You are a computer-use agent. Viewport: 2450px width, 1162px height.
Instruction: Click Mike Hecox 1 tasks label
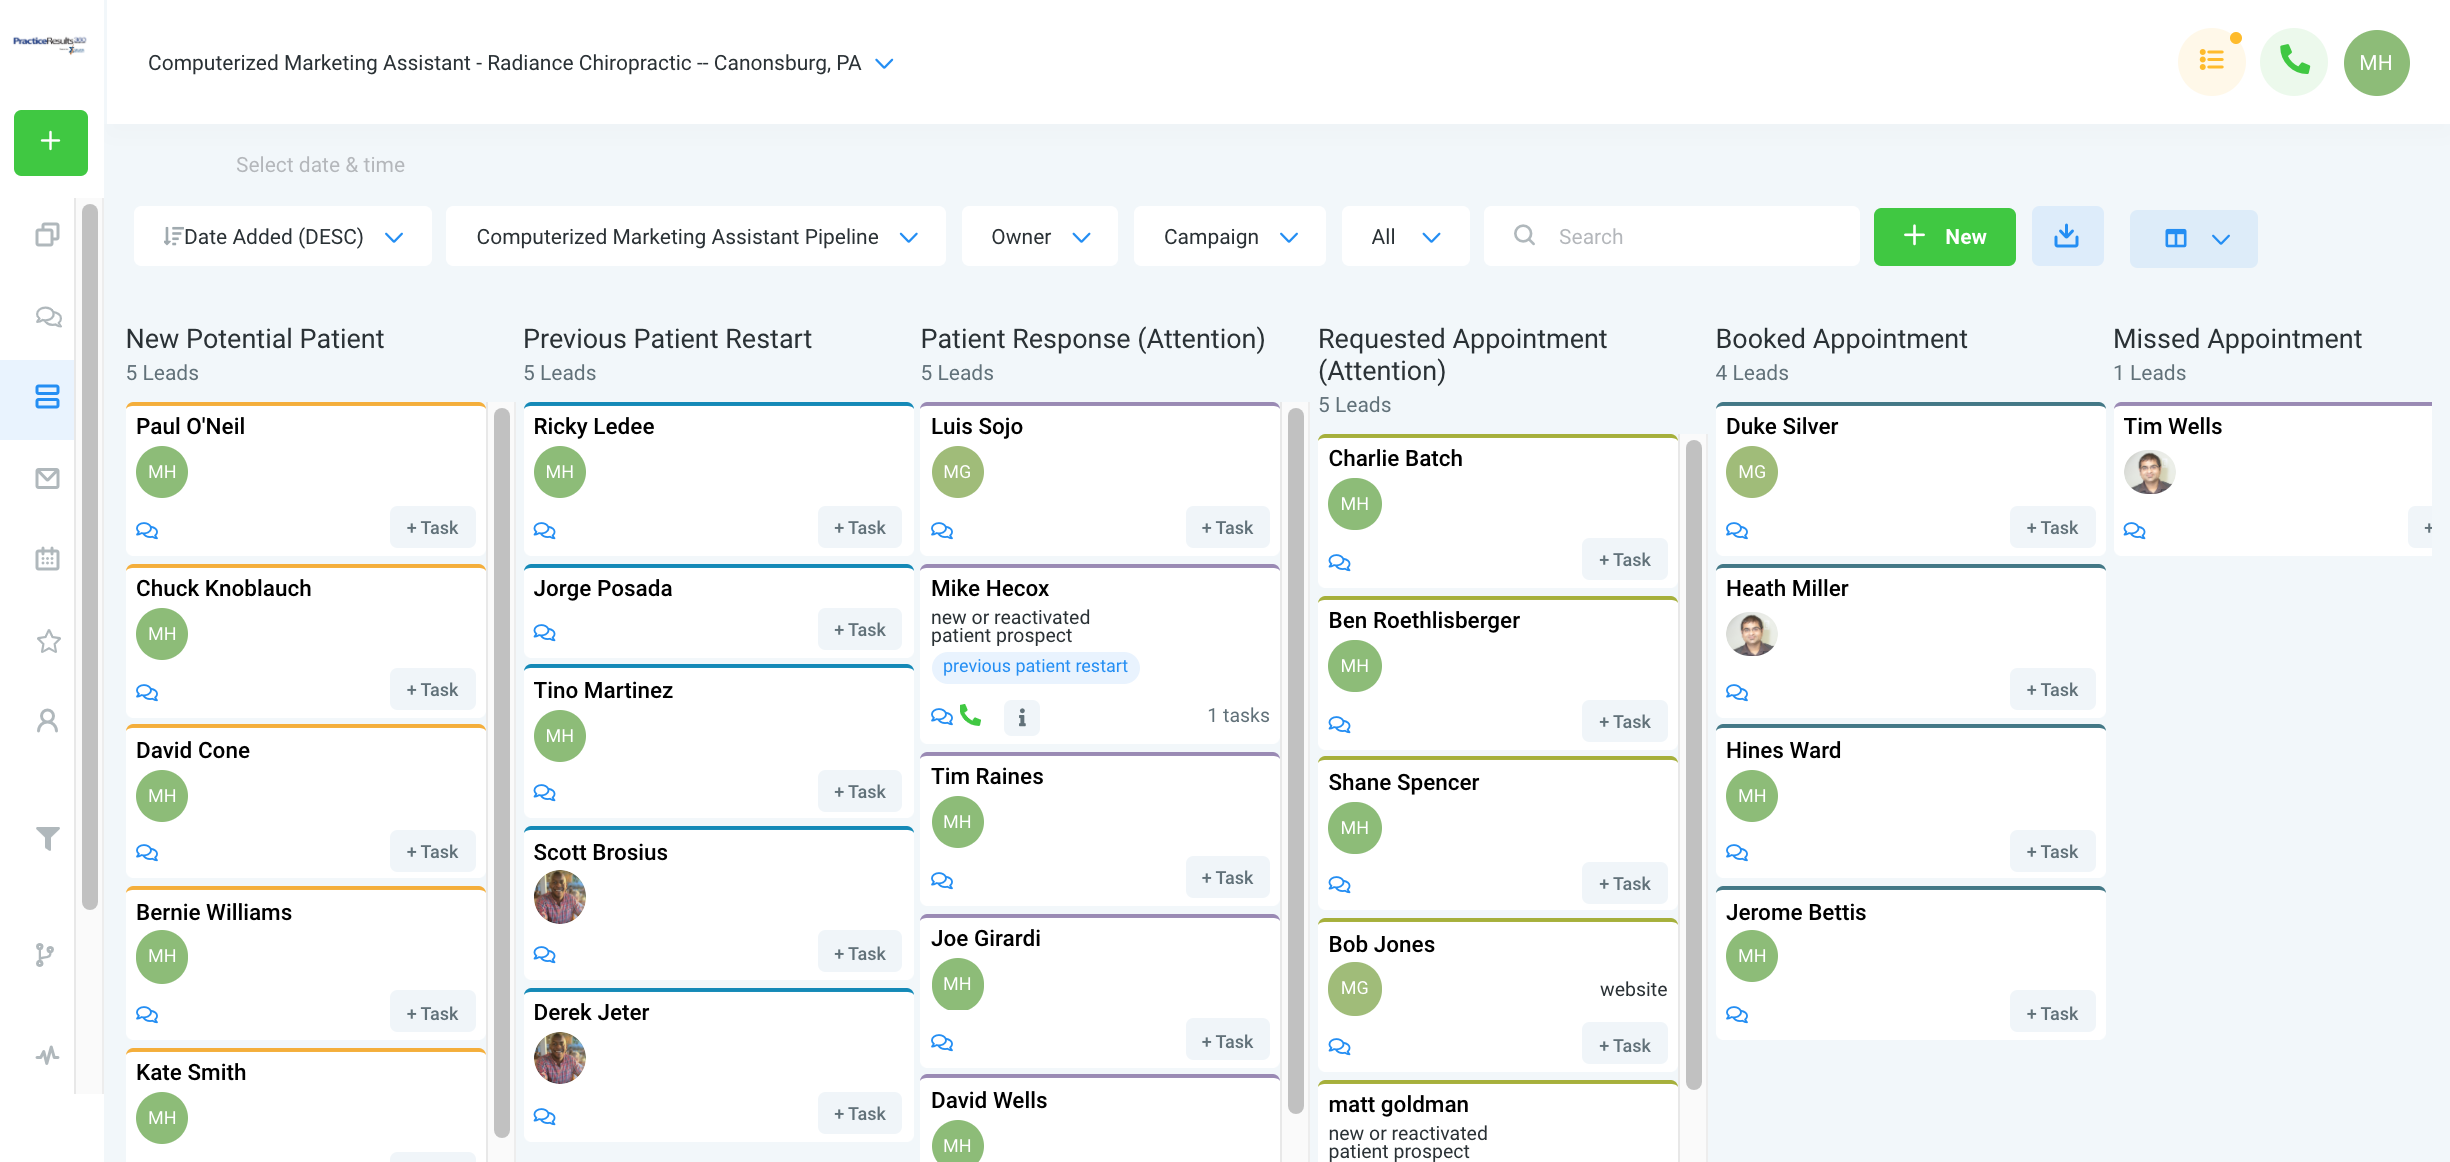click(x=1238, y=716)
